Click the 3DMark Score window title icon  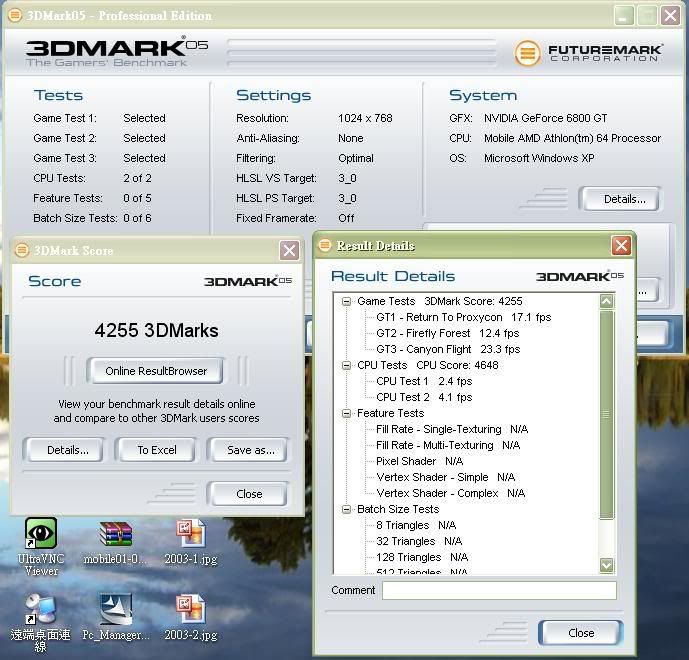pyautogui.click(x=22, y=250)
